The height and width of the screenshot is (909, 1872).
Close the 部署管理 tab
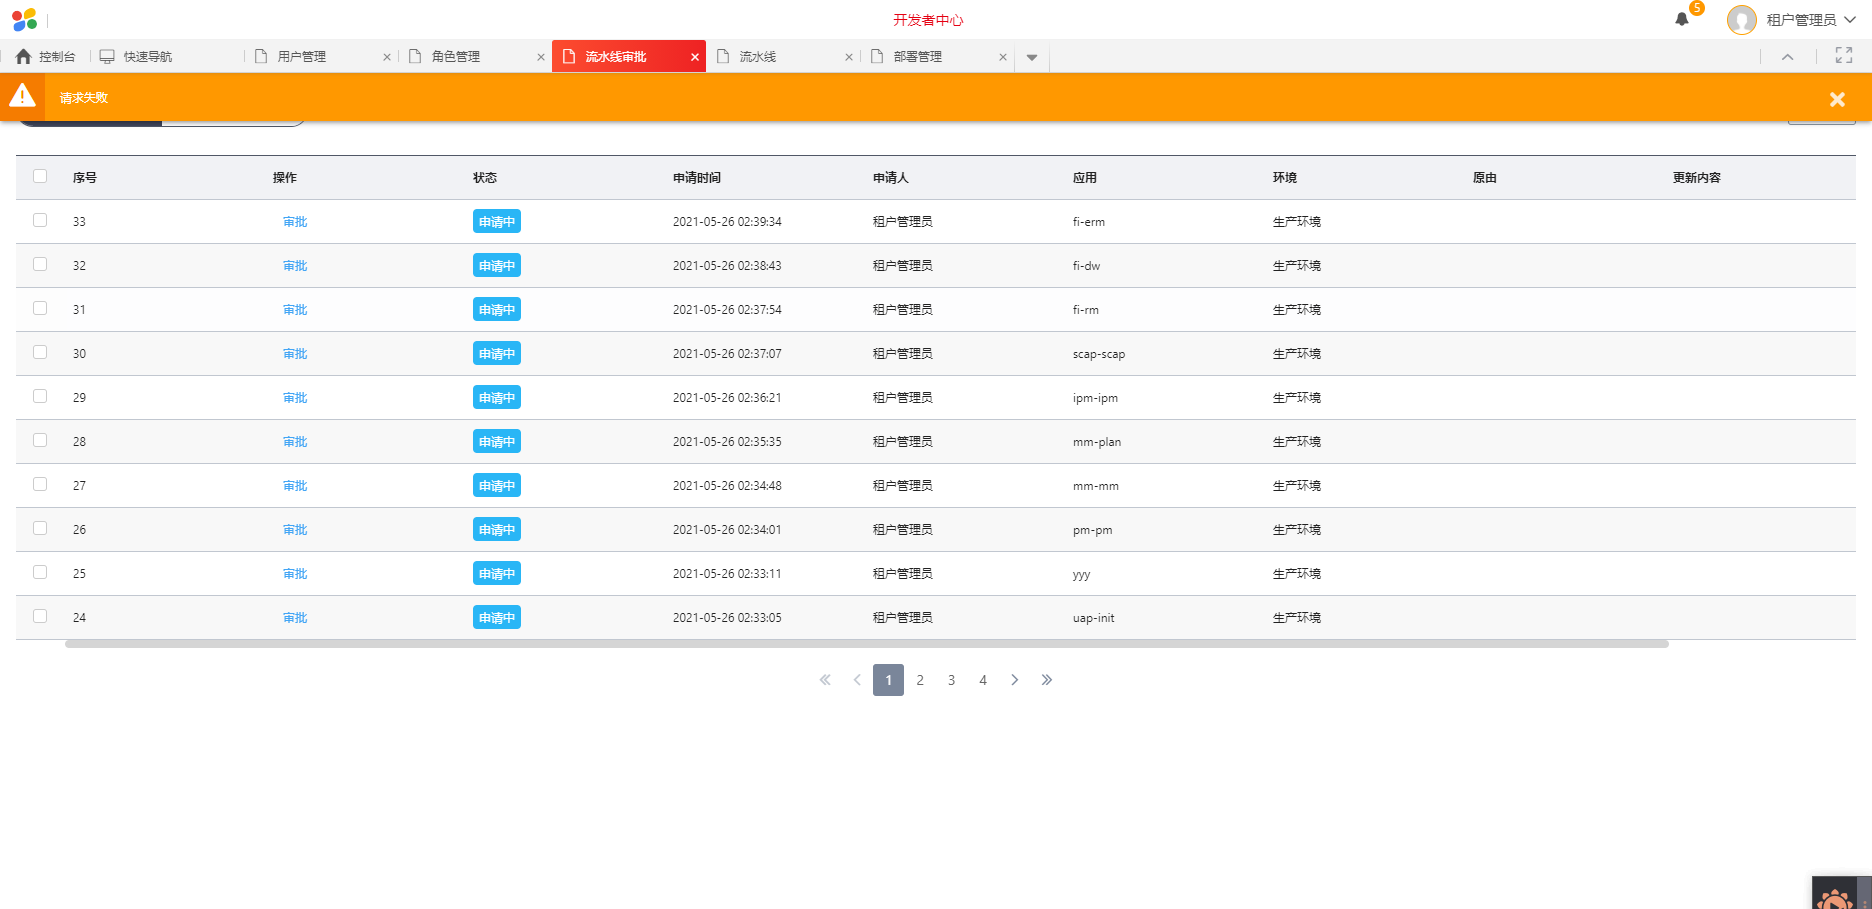click(x=1003, y=57)
